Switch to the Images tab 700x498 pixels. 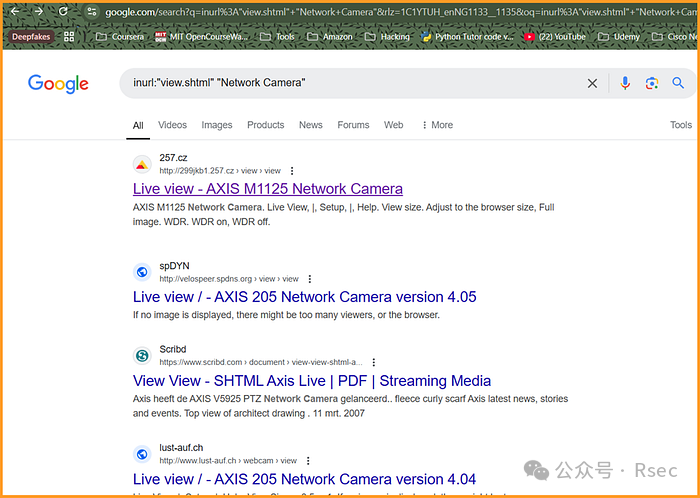(x=217, y=125)
